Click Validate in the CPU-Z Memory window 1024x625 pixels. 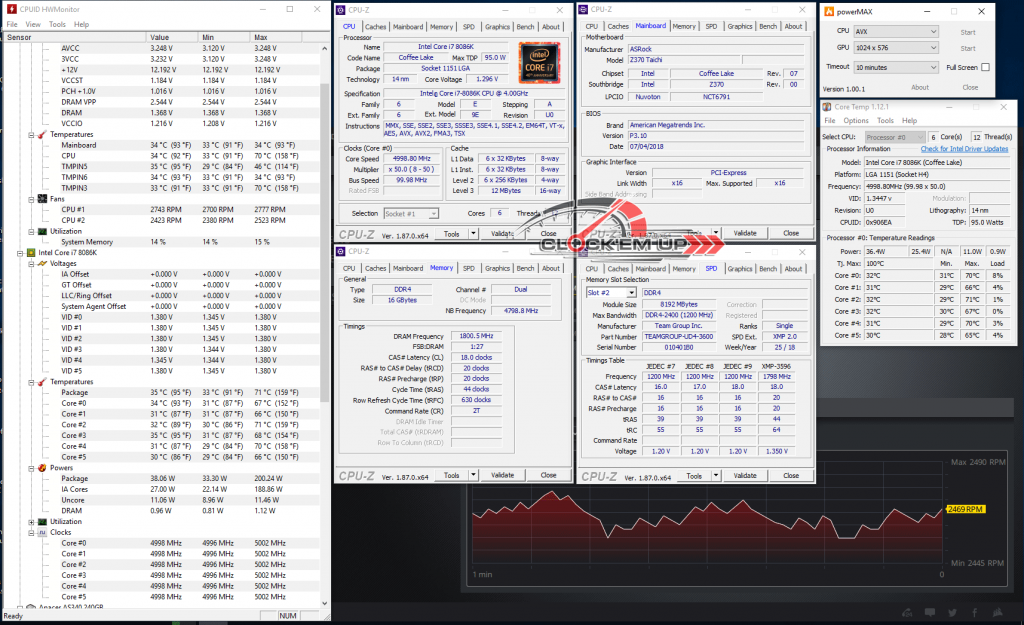coord(502,475)
